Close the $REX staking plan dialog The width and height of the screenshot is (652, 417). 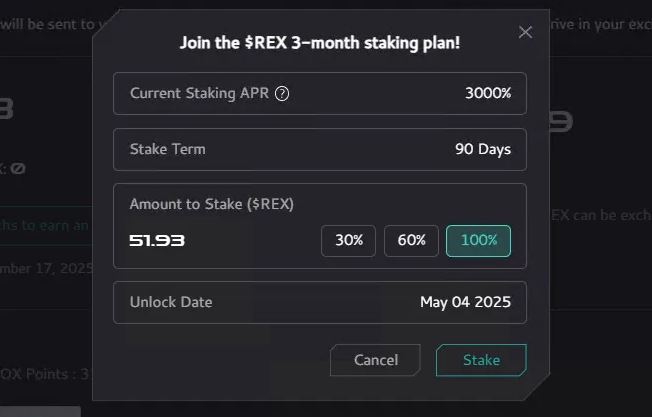click(525, 33)
